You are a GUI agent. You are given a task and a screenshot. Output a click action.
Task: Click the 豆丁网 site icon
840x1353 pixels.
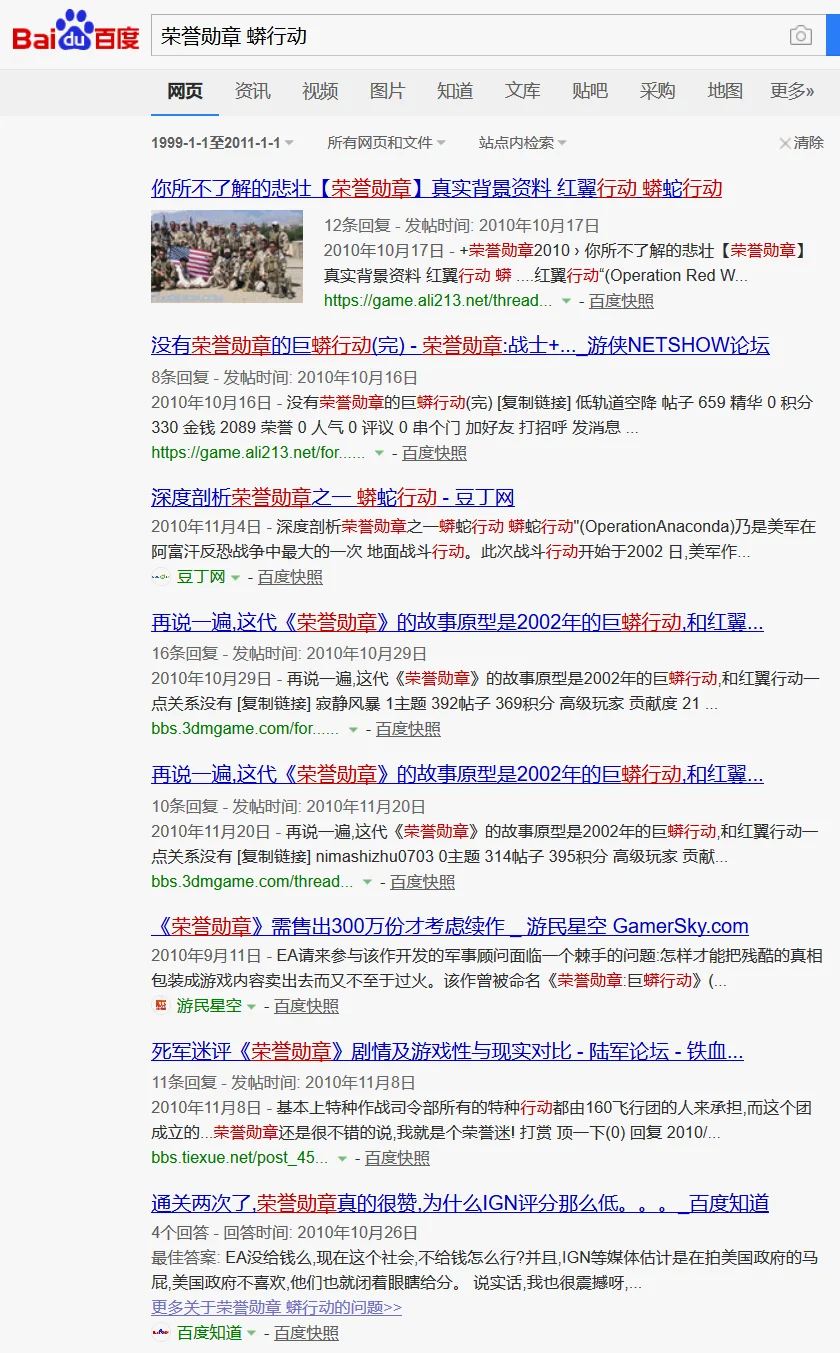(161, 577)
